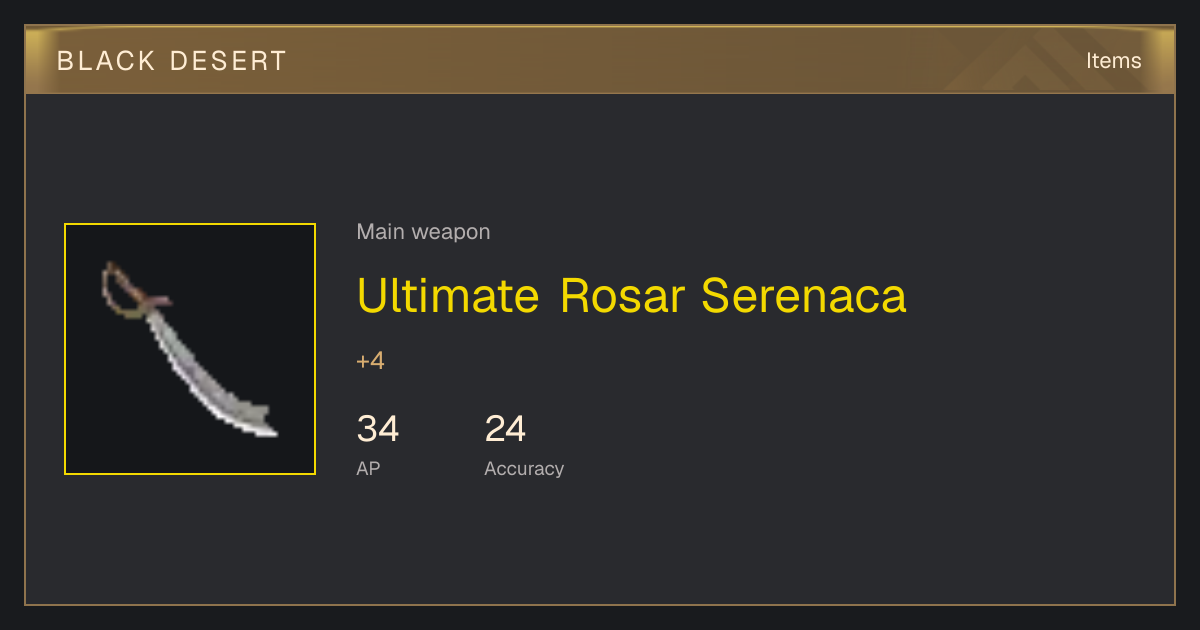The width and height of the screenshot is (1200, 630).
Task: Click the word weapon in category label
Action: (x=451, y=232)
